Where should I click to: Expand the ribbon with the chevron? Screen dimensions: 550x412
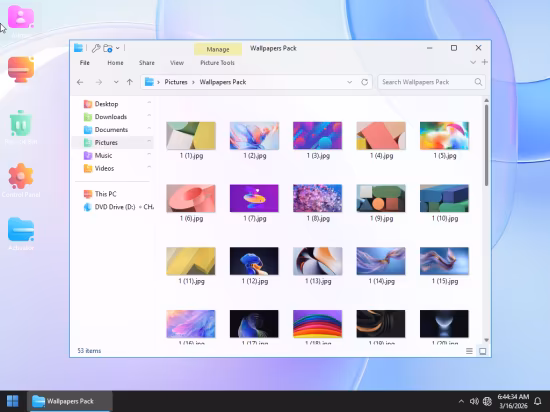(473, 62)
